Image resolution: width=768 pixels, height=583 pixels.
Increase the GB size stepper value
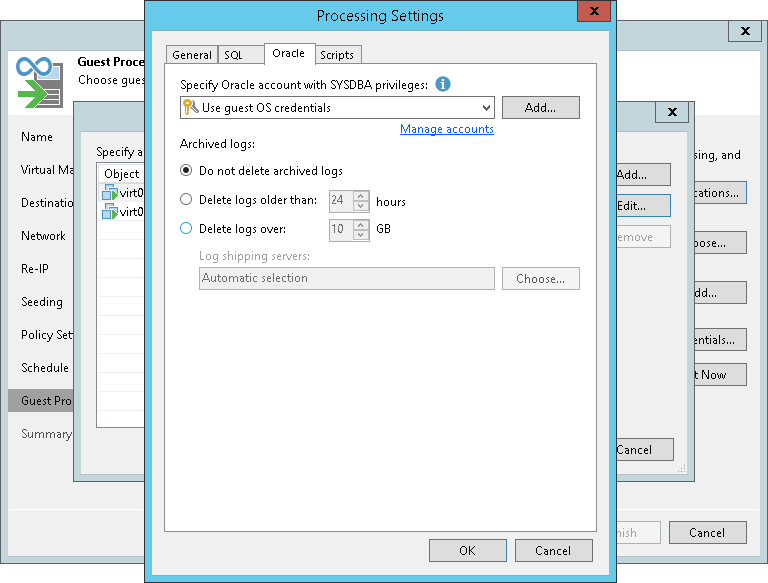click(361, 225)
